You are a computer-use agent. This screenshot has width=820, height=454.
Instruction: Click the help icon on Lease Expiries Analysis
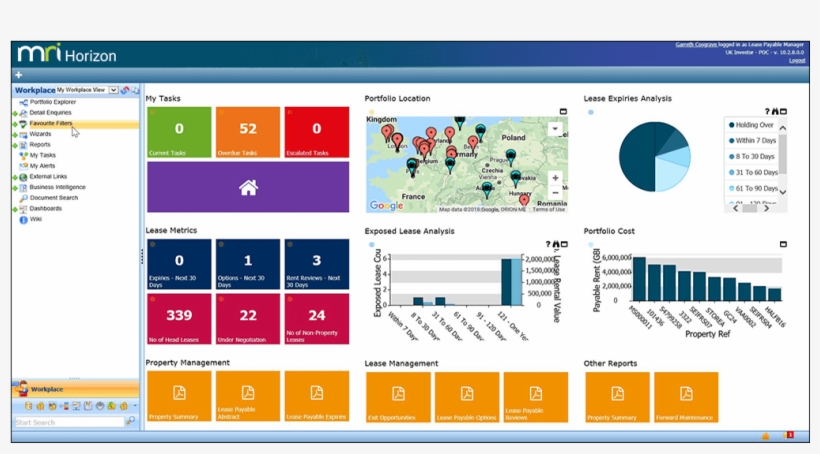click(x=767, y=111)
